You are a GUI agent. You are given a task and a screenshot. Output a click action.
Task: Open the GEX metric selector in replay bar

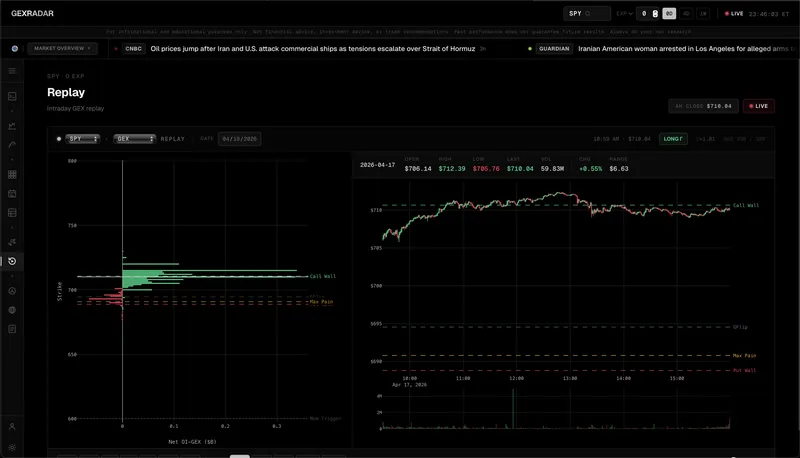134,139
